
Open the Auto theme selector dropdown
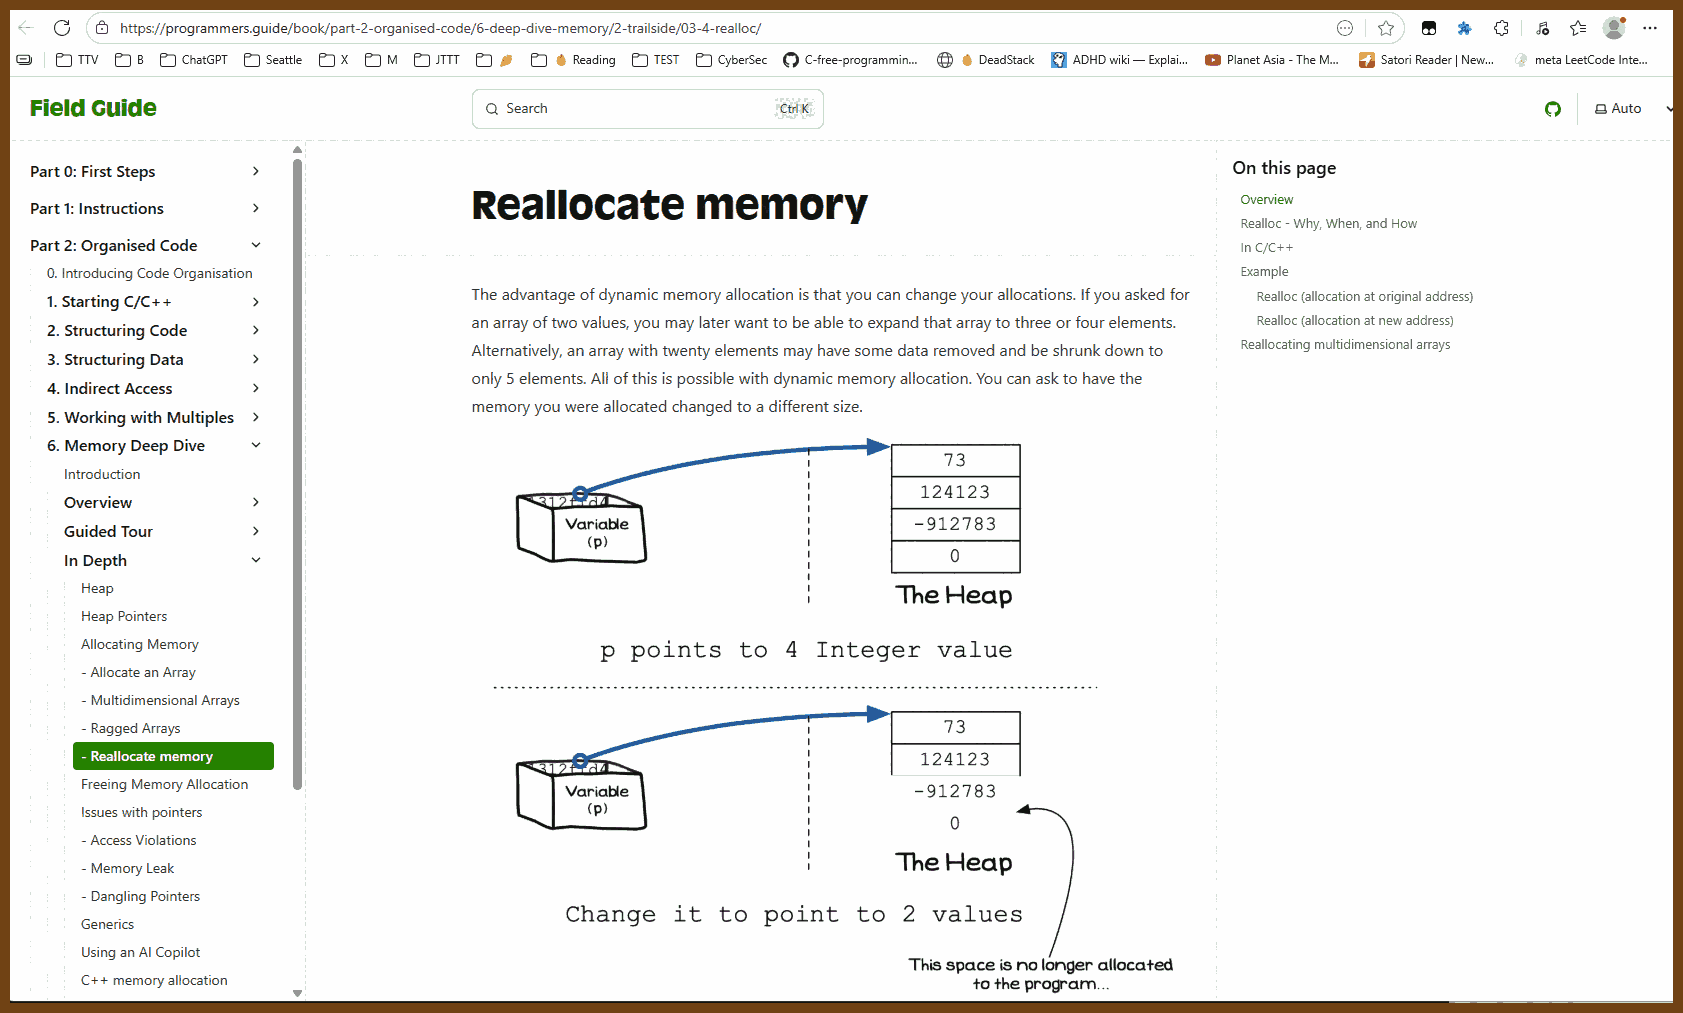(x=1626, y=109)
